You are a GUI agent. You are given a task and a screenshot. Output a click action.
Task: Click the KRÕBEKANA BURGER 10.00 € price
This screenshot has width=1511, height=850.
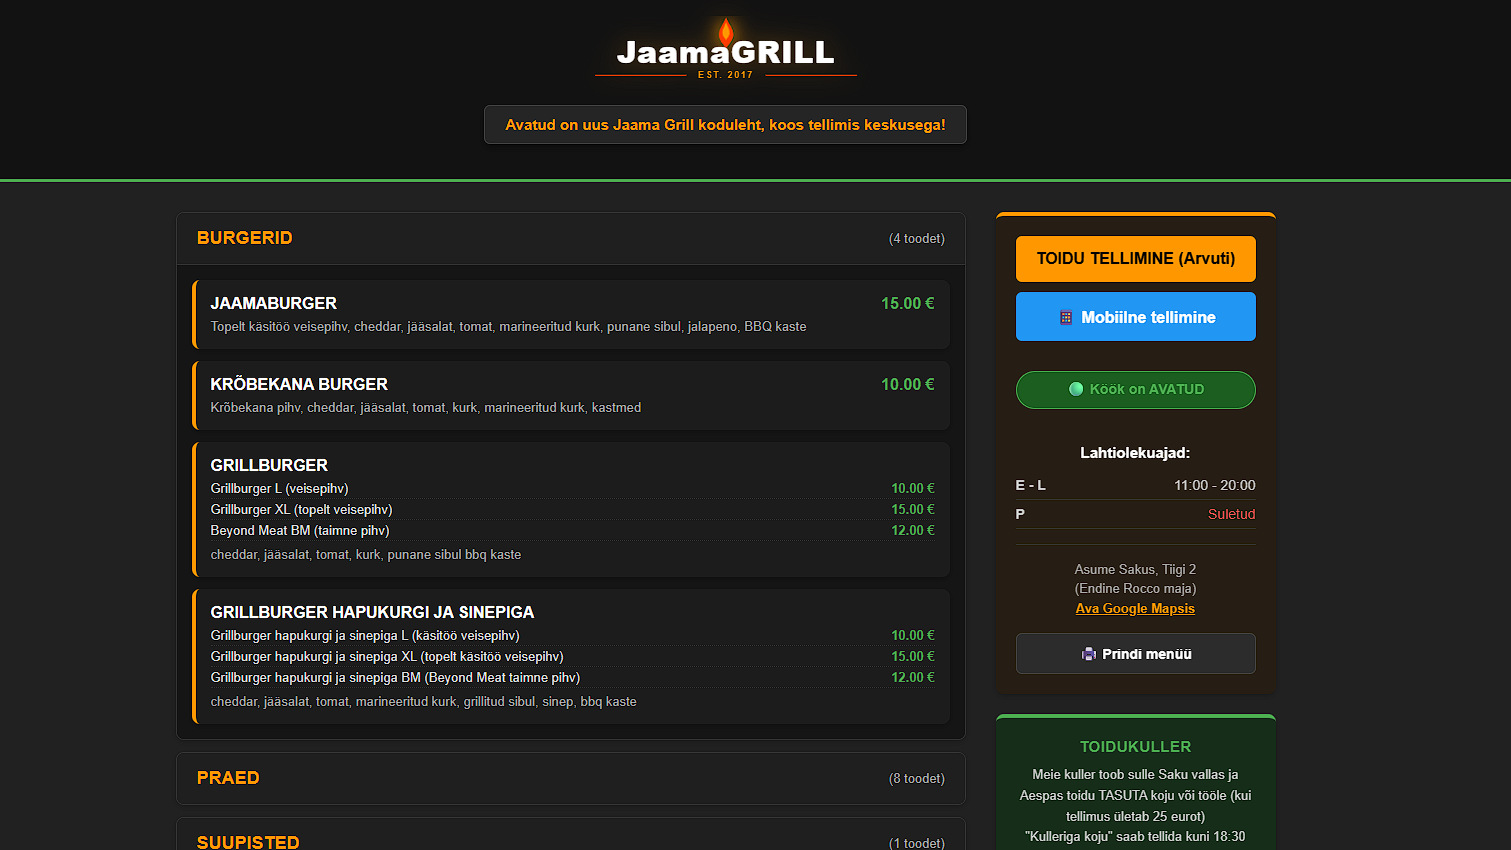point(907,384)
